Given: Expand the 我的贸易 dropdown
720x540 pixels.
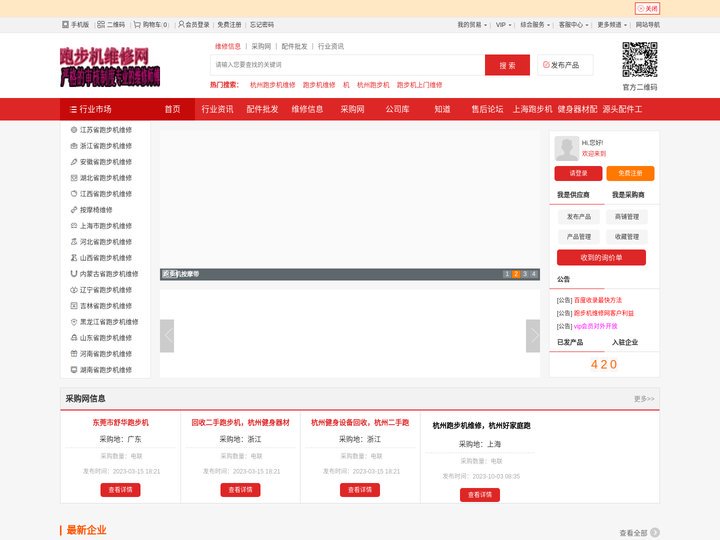Looking at the screenshot, I should tap(472, 25).
